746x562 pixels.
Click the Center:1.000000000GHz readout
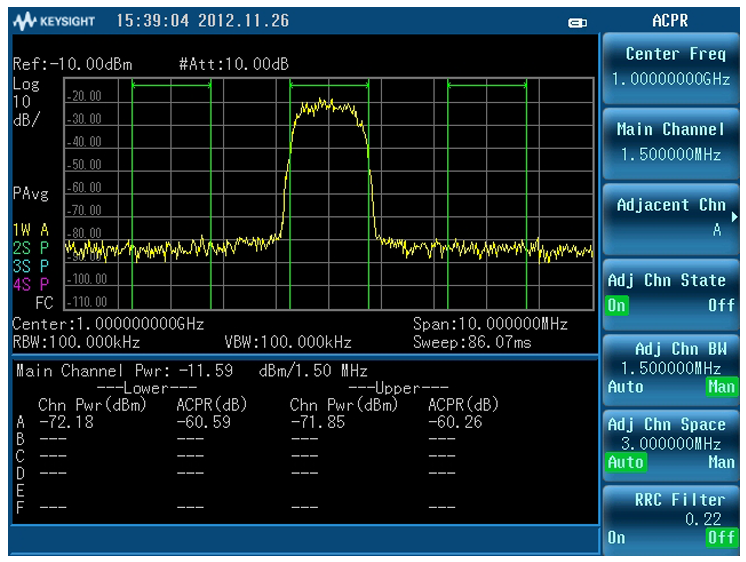pos(108,325)
